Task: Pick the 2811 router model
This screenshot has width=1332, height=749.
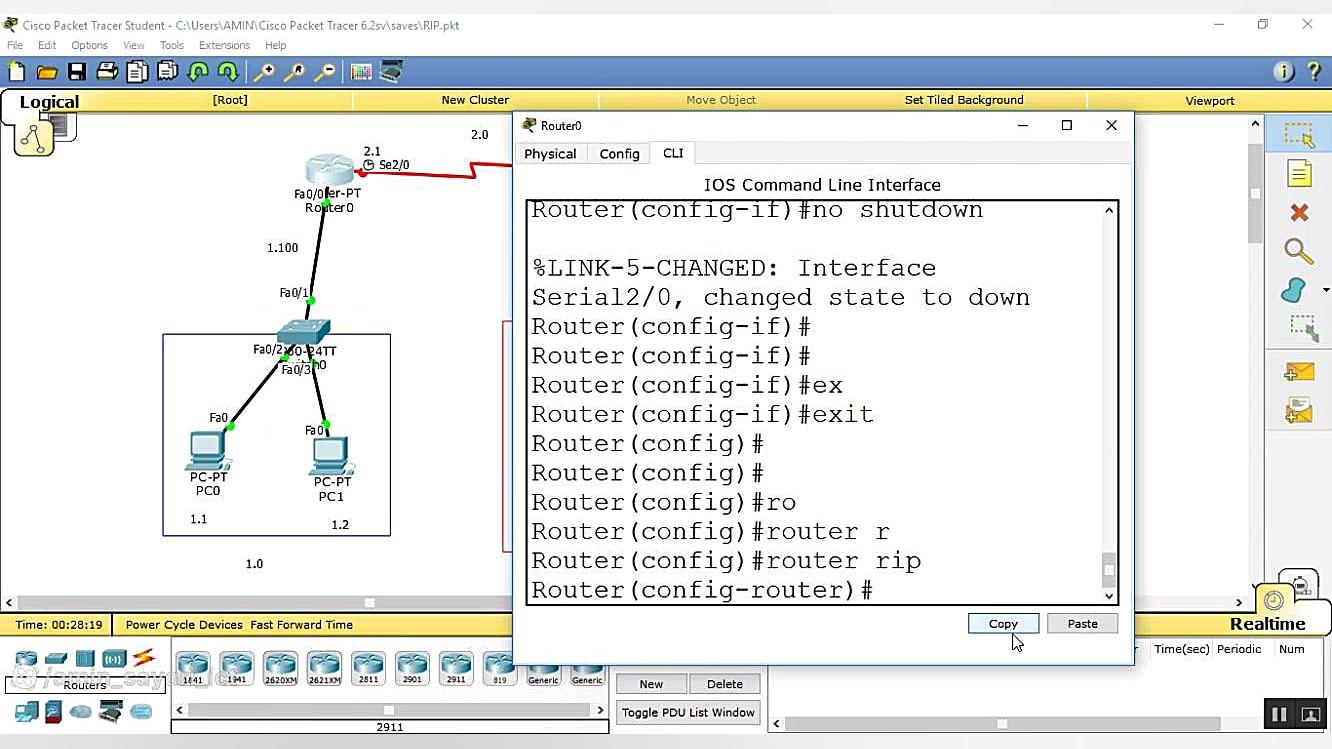Action: point(368,668)
